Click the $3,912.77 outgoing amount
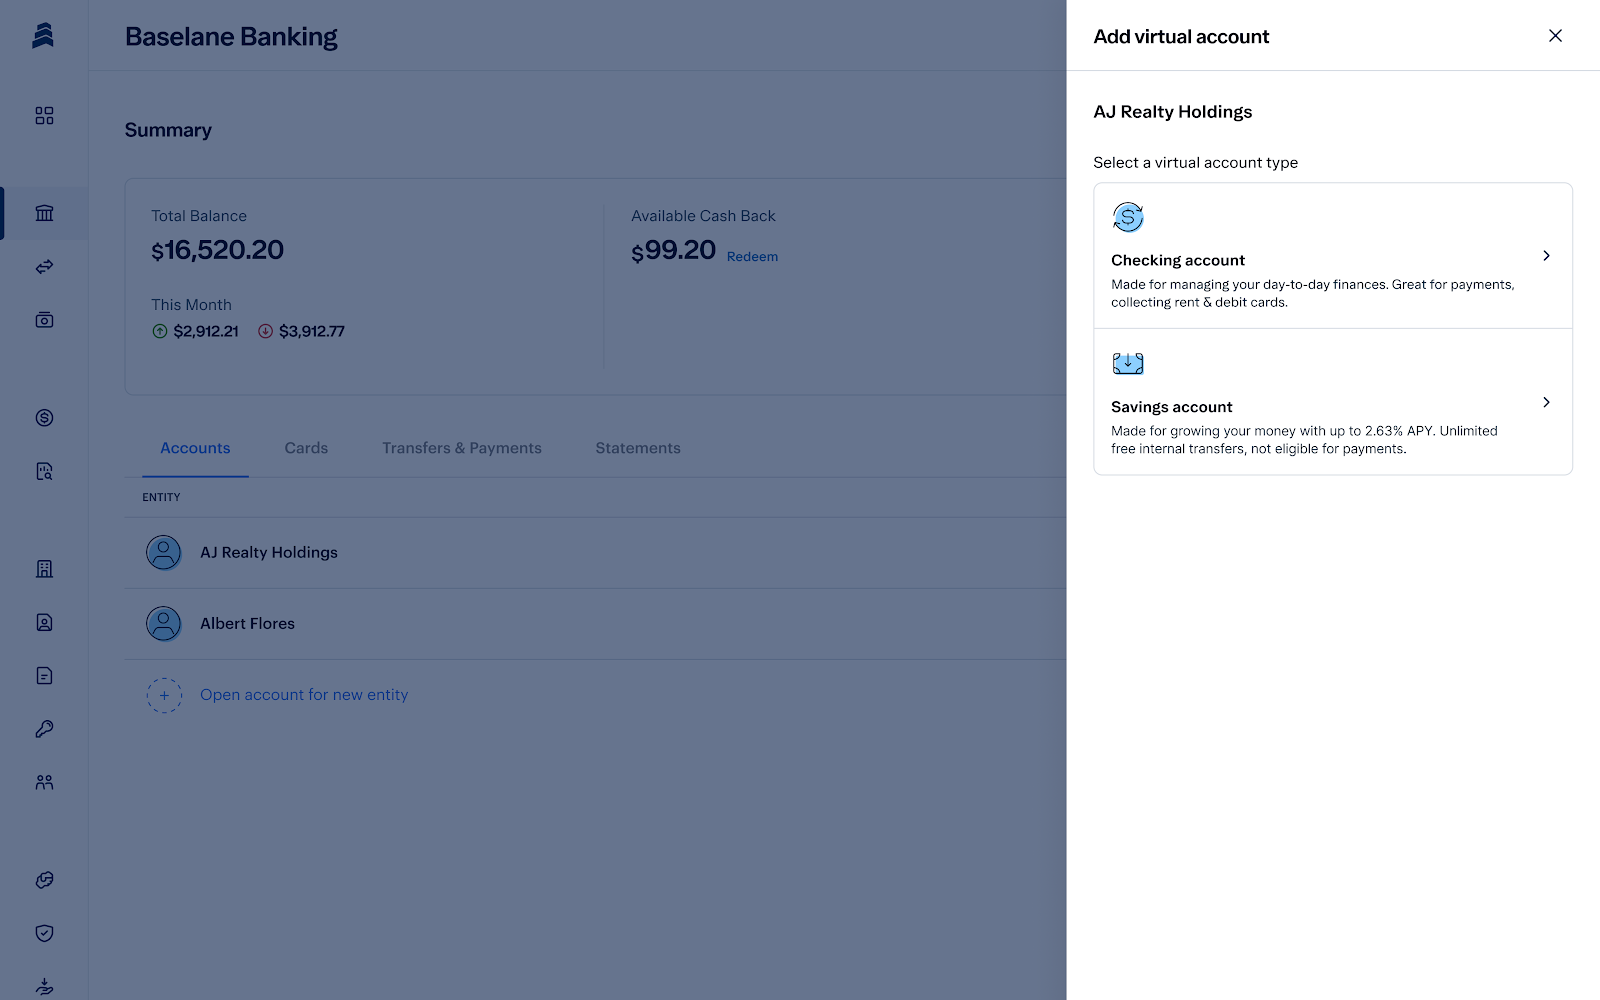The width and height of the screenshot is (1600, 1000). (x=312, y=331)
